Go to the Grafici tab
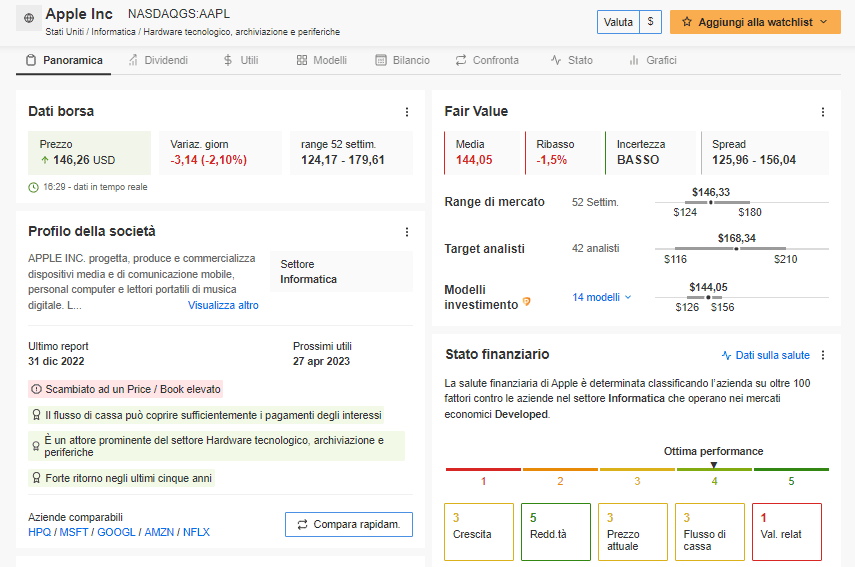855x567 pixels. 652,60
